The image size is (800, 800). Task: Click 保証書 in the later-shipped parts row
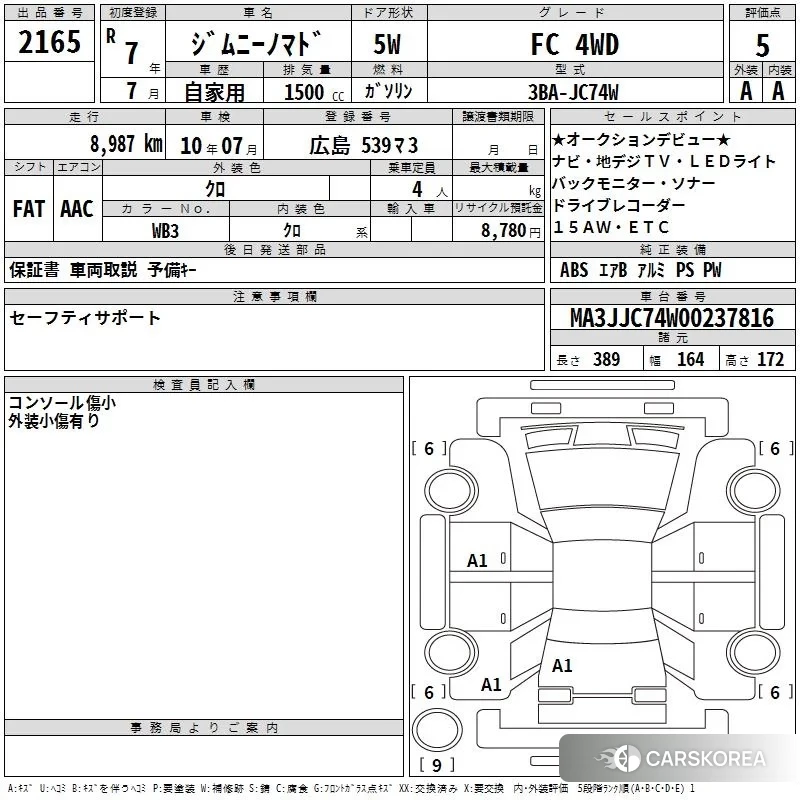tap(34, 269)
